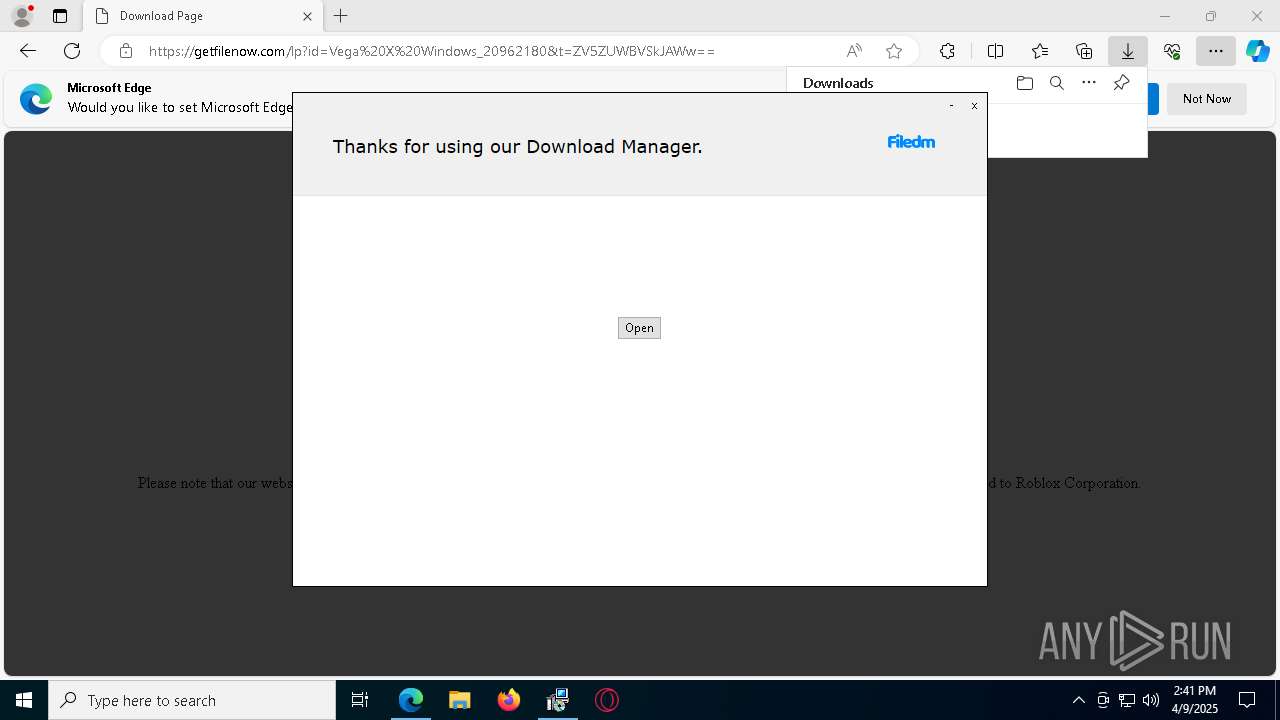Open downloads folder from Downloads panel
The height and width of the screenshot is (720, 1280).
click(x=1024, y=83)
